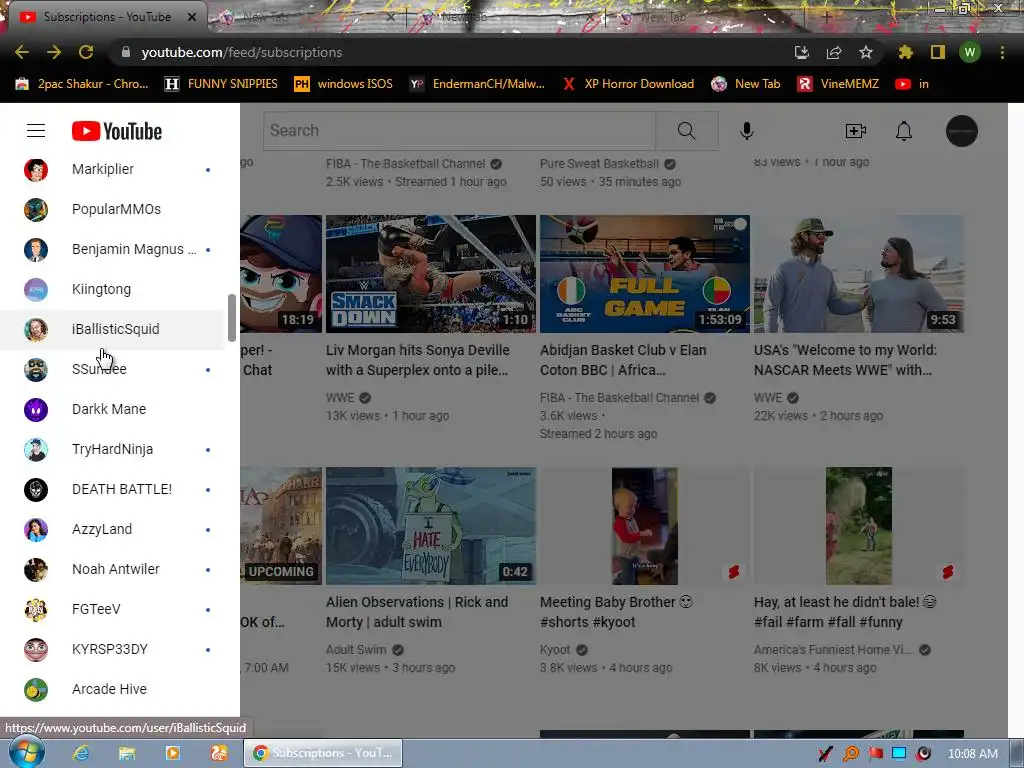The width and height of the screenshot is (1024, 768).
Task: Click the address bar URL
Action: [x=242, y=52]
